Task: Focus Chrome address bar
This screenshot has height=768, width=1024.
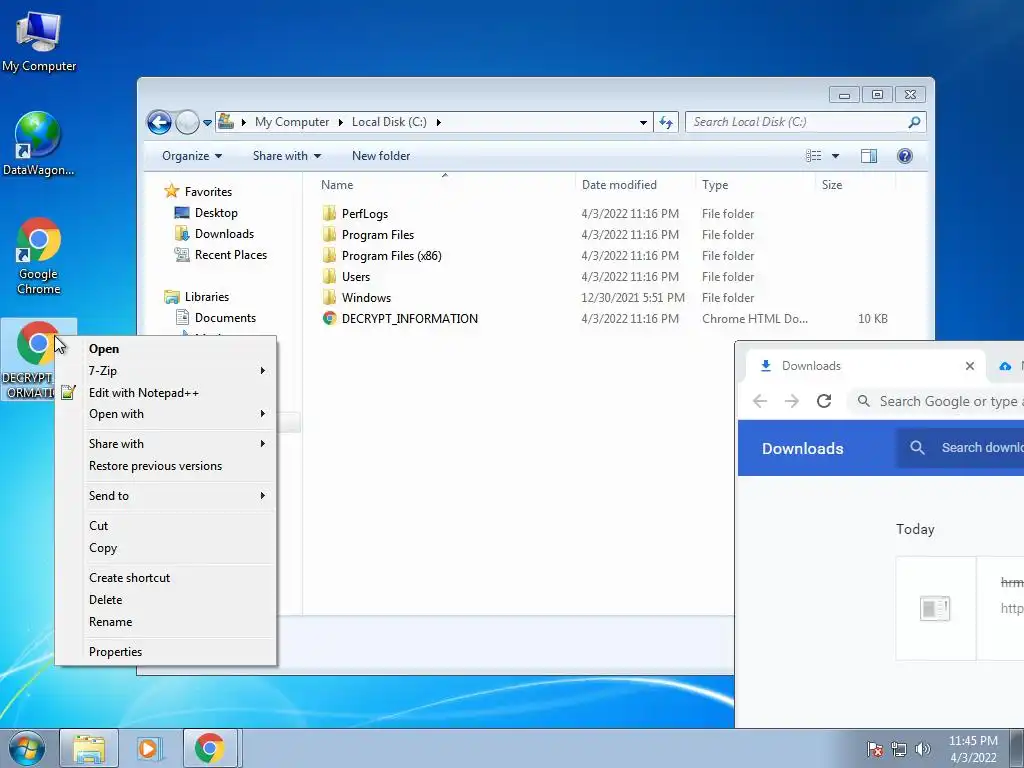Action: 937,401
